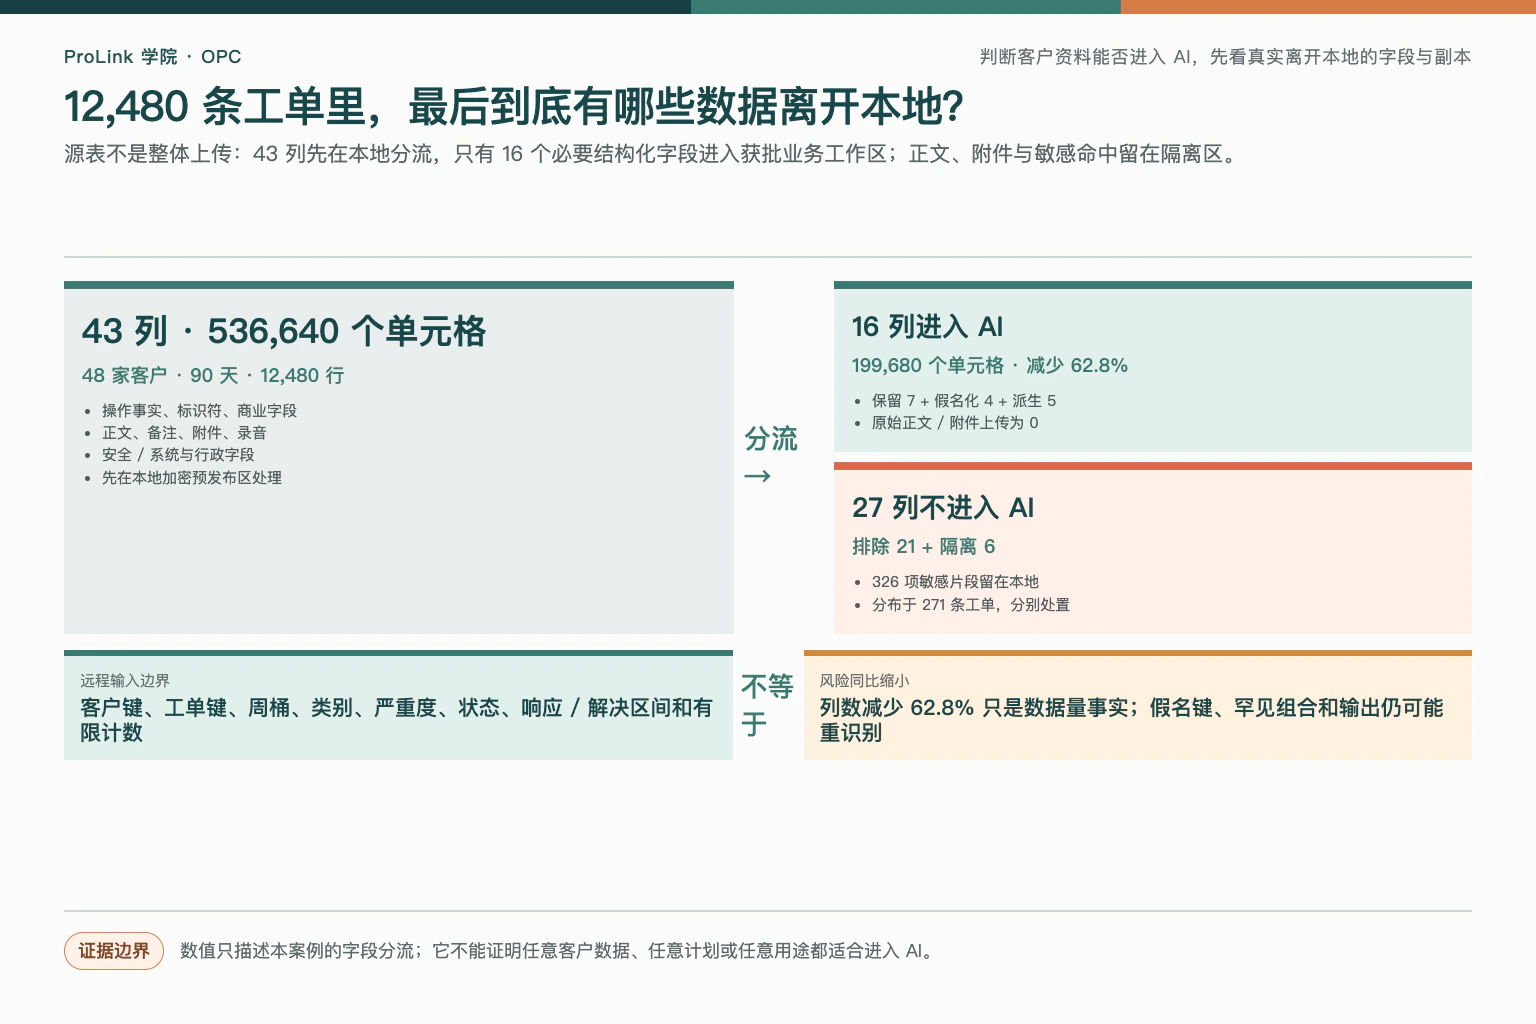Click the 分流 label between panels

(x=770, y=439)
